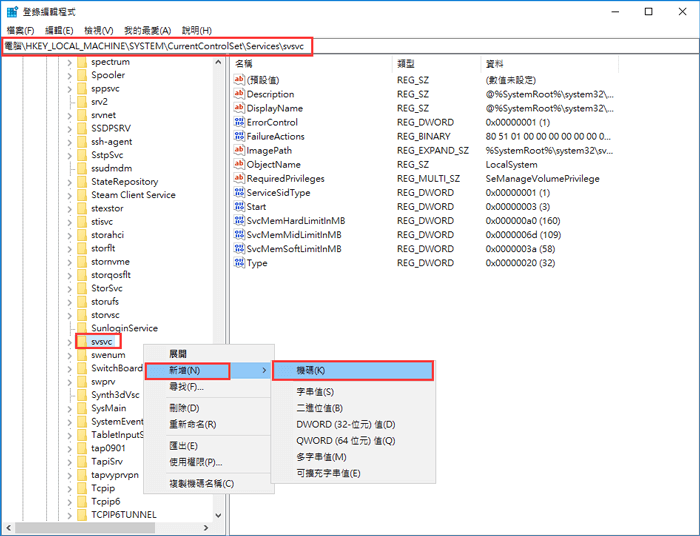Image resolution: width=700 pixels, height=536 pixels.
Task: Click the SvcMemMidLimitInMB value icon
Action: point(239,235)
